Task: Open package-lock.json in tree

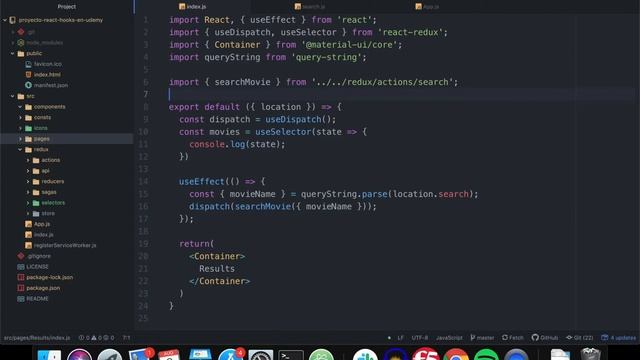Action: click(49, 277)
